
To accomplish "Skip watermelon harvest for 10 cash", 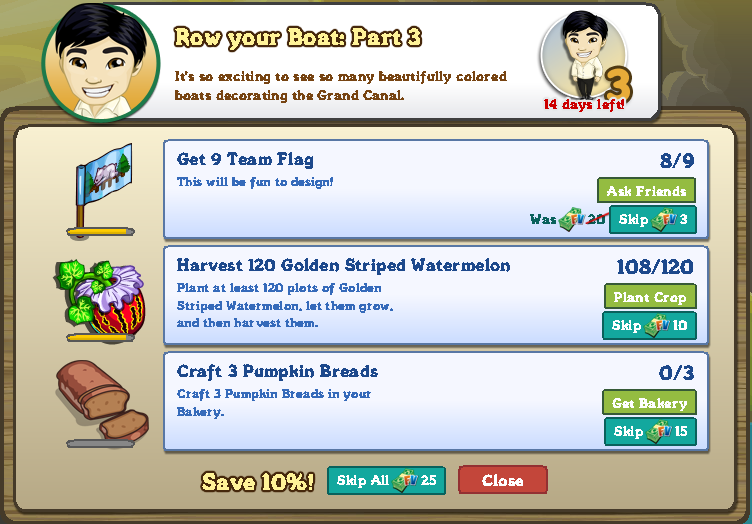I will click(x=649, y=326).
